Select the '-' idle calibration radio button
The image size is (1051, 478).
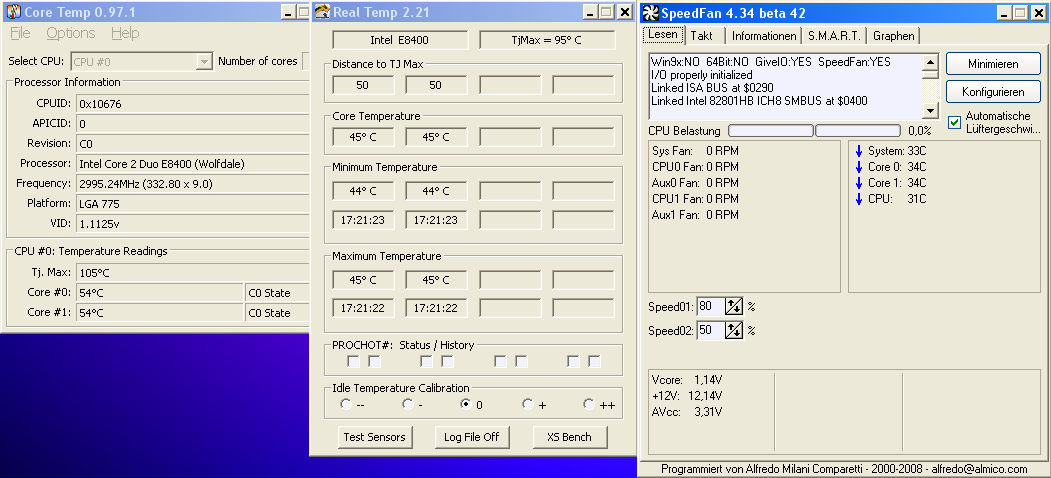point(408,404)
